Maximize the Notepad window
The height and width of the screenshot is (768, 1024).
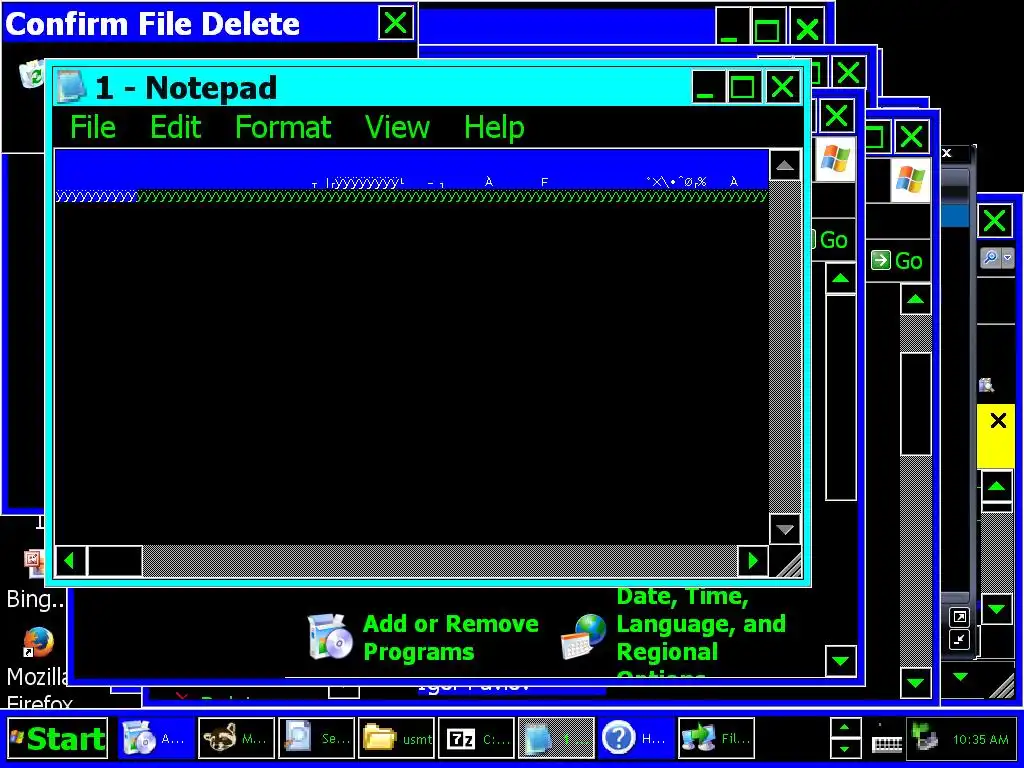tap(743, 87)
